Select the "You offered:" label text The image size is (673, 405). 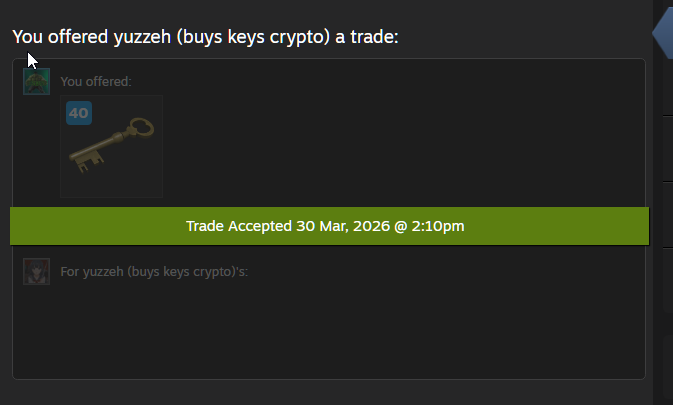[x=96, y=82]
